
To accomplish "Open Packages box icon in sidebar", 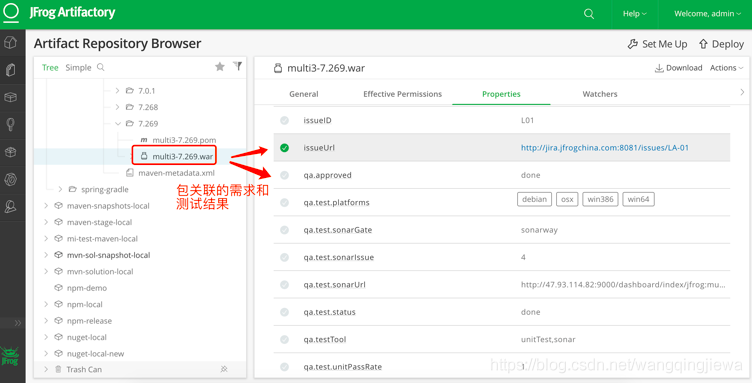I will [x=10, y=97].
